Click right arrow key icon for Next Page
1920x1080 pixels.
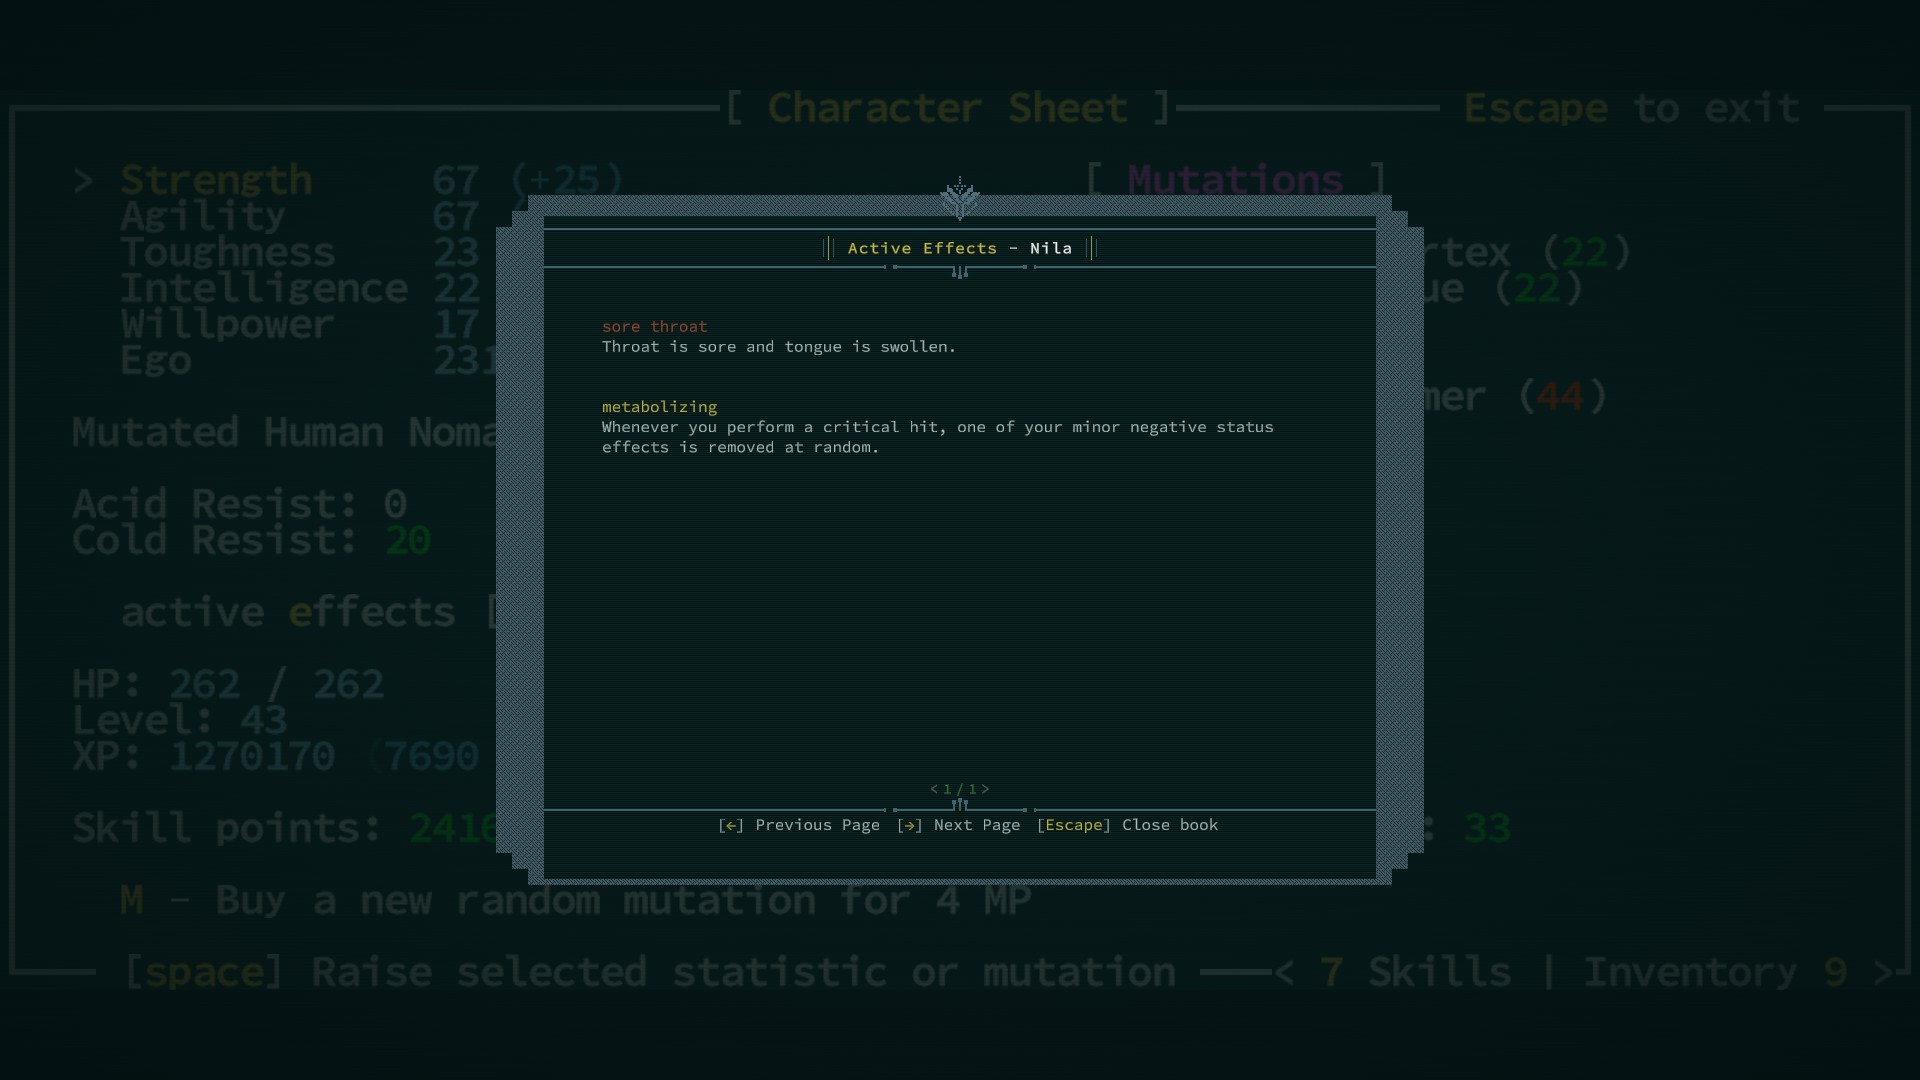pyautogui.click(x=909, y=826)
